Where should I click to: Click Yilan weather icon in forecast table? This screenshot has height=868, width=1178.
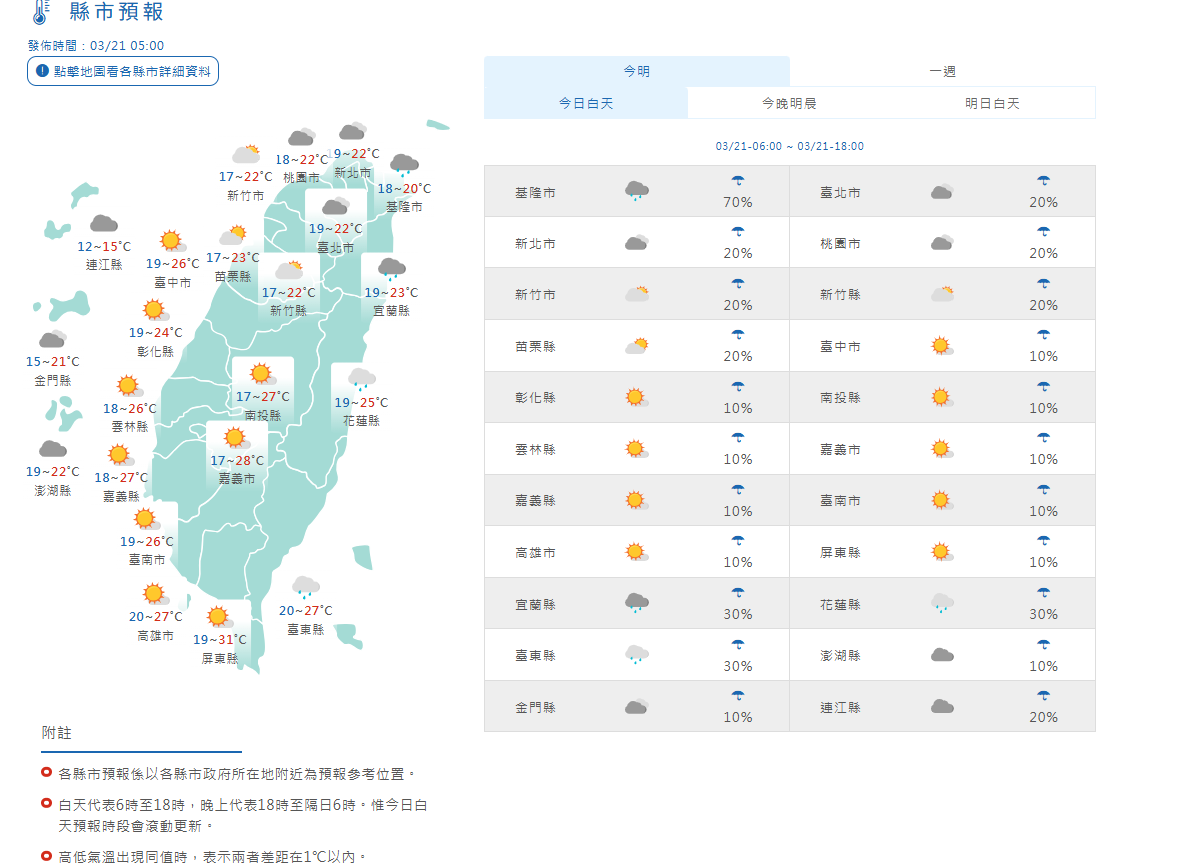pos(636,603)
